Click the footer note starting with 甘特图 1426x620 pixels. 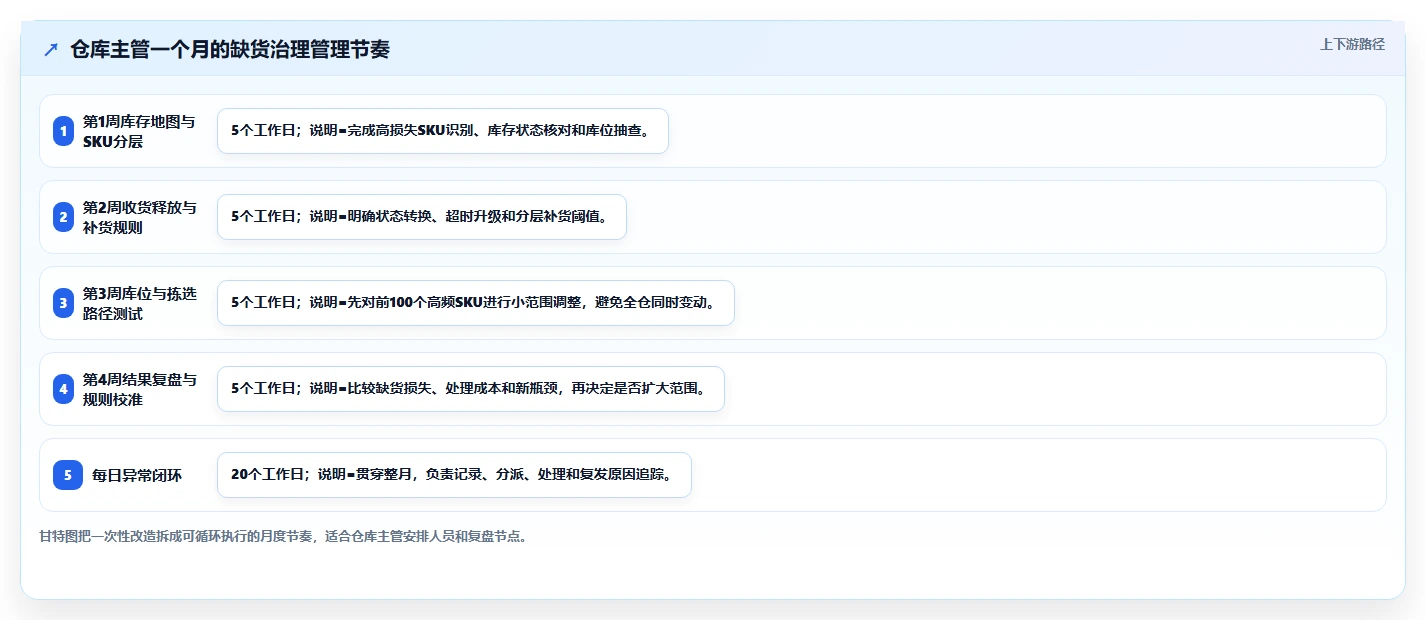pyautogui.click(x=283, y=536)
